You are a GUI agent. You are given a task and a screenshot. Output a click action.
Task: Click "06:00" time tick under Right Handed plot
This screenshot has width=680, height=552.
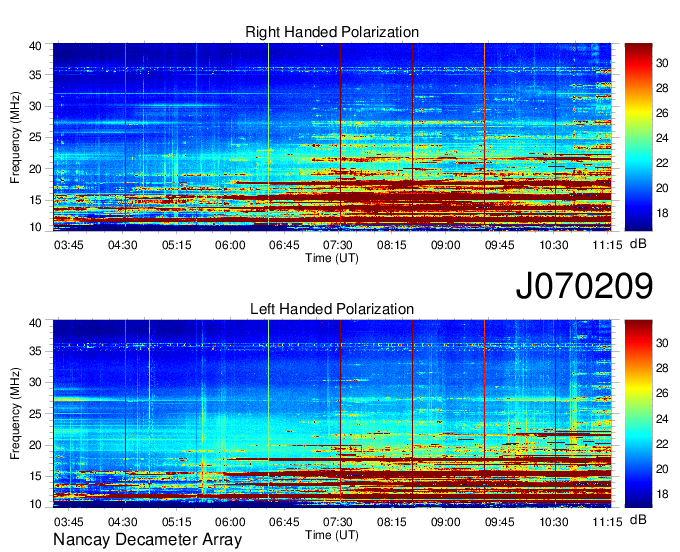(230, 245)
